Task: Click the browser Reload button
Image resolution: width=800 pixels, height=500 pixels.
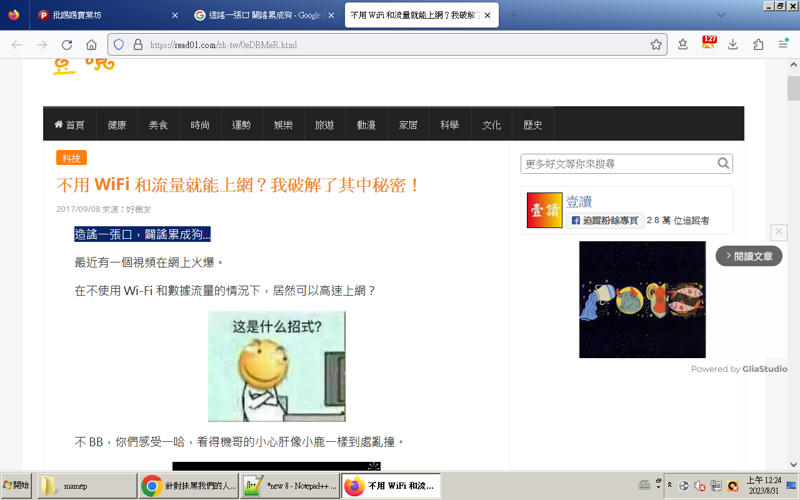Action: 67,45
